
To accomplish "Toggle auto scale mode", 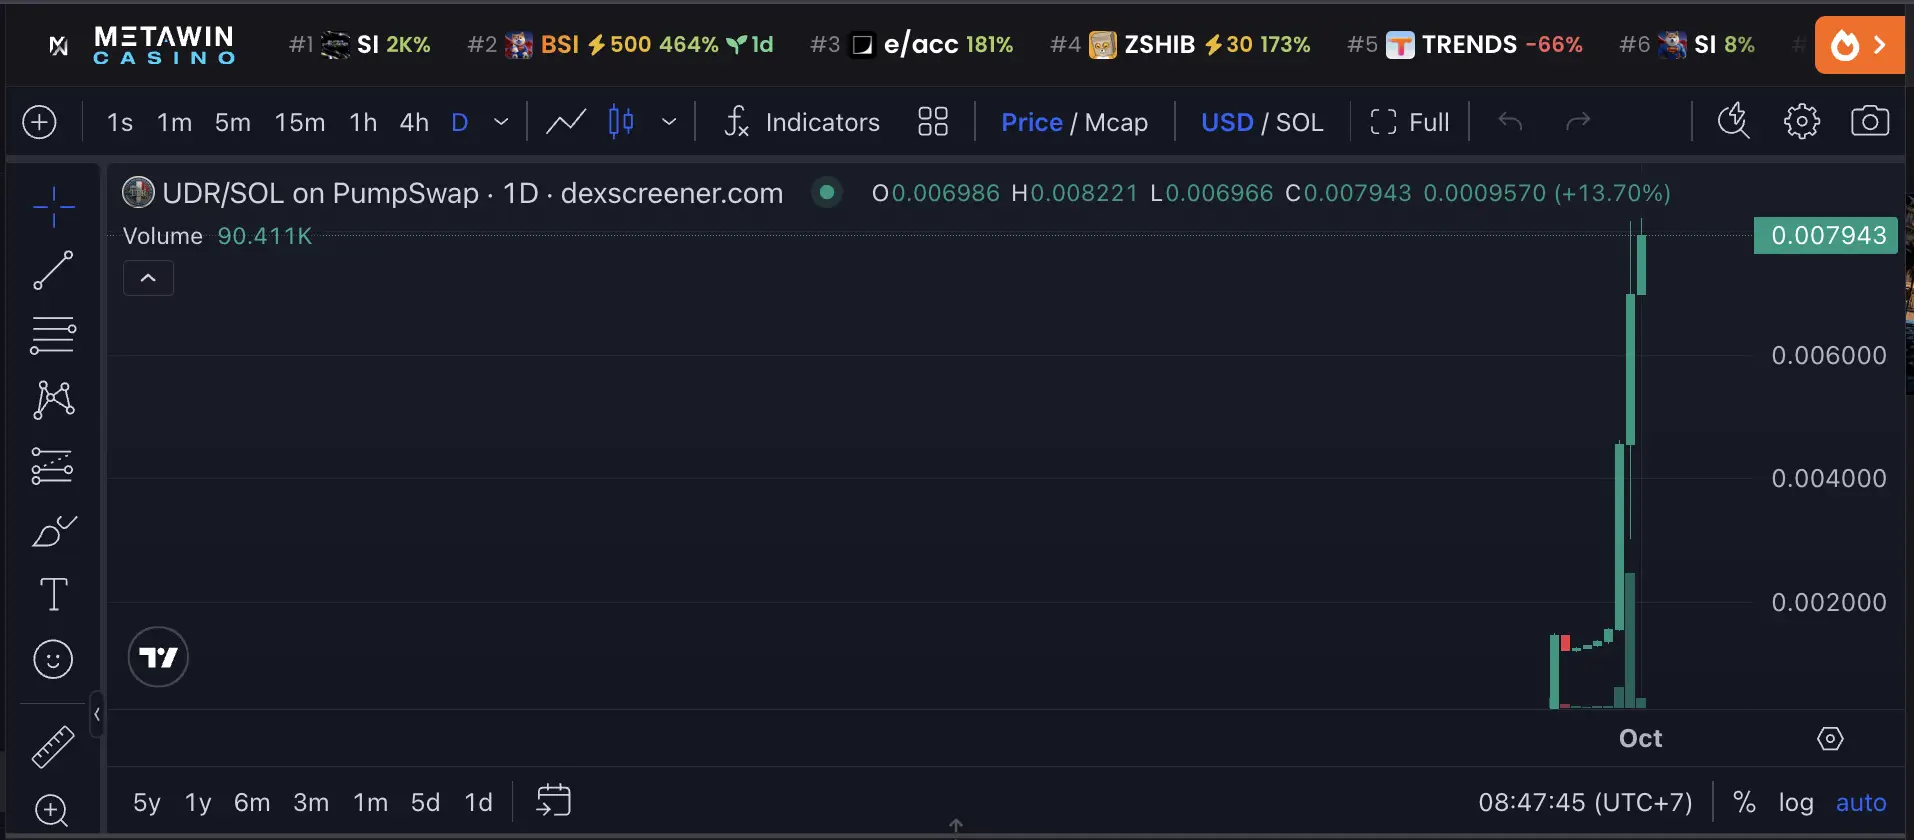I will [x=1861, y=802].
